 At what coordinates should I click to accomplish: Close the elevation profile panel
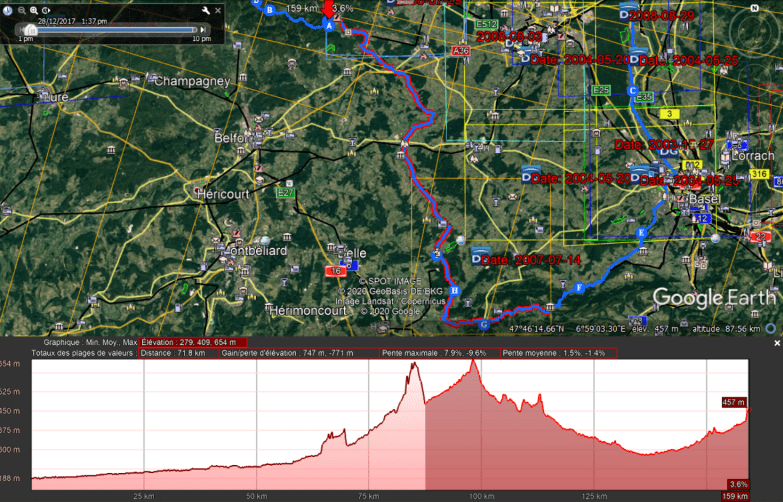coord(777,343)
